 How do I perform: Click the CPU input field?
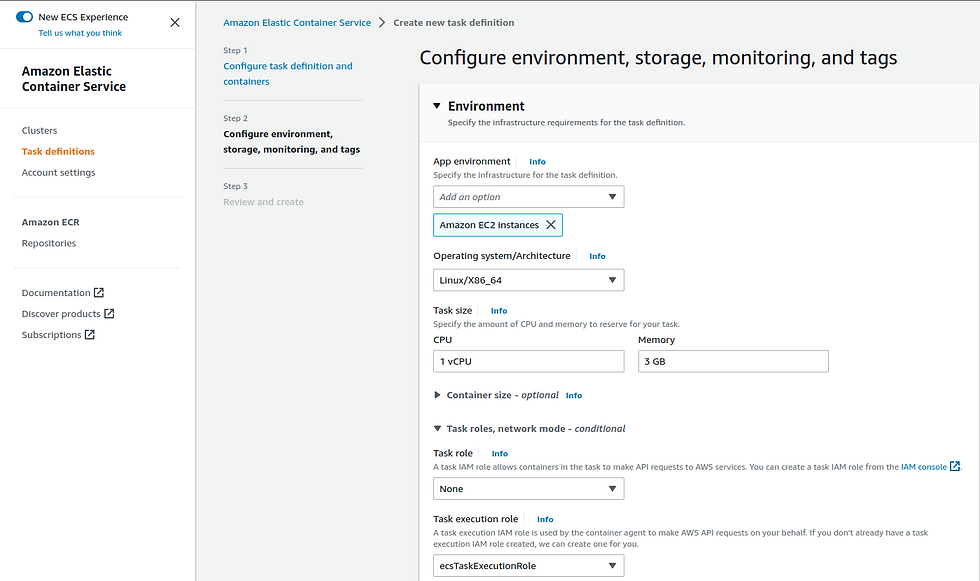(x=528, y=361)
